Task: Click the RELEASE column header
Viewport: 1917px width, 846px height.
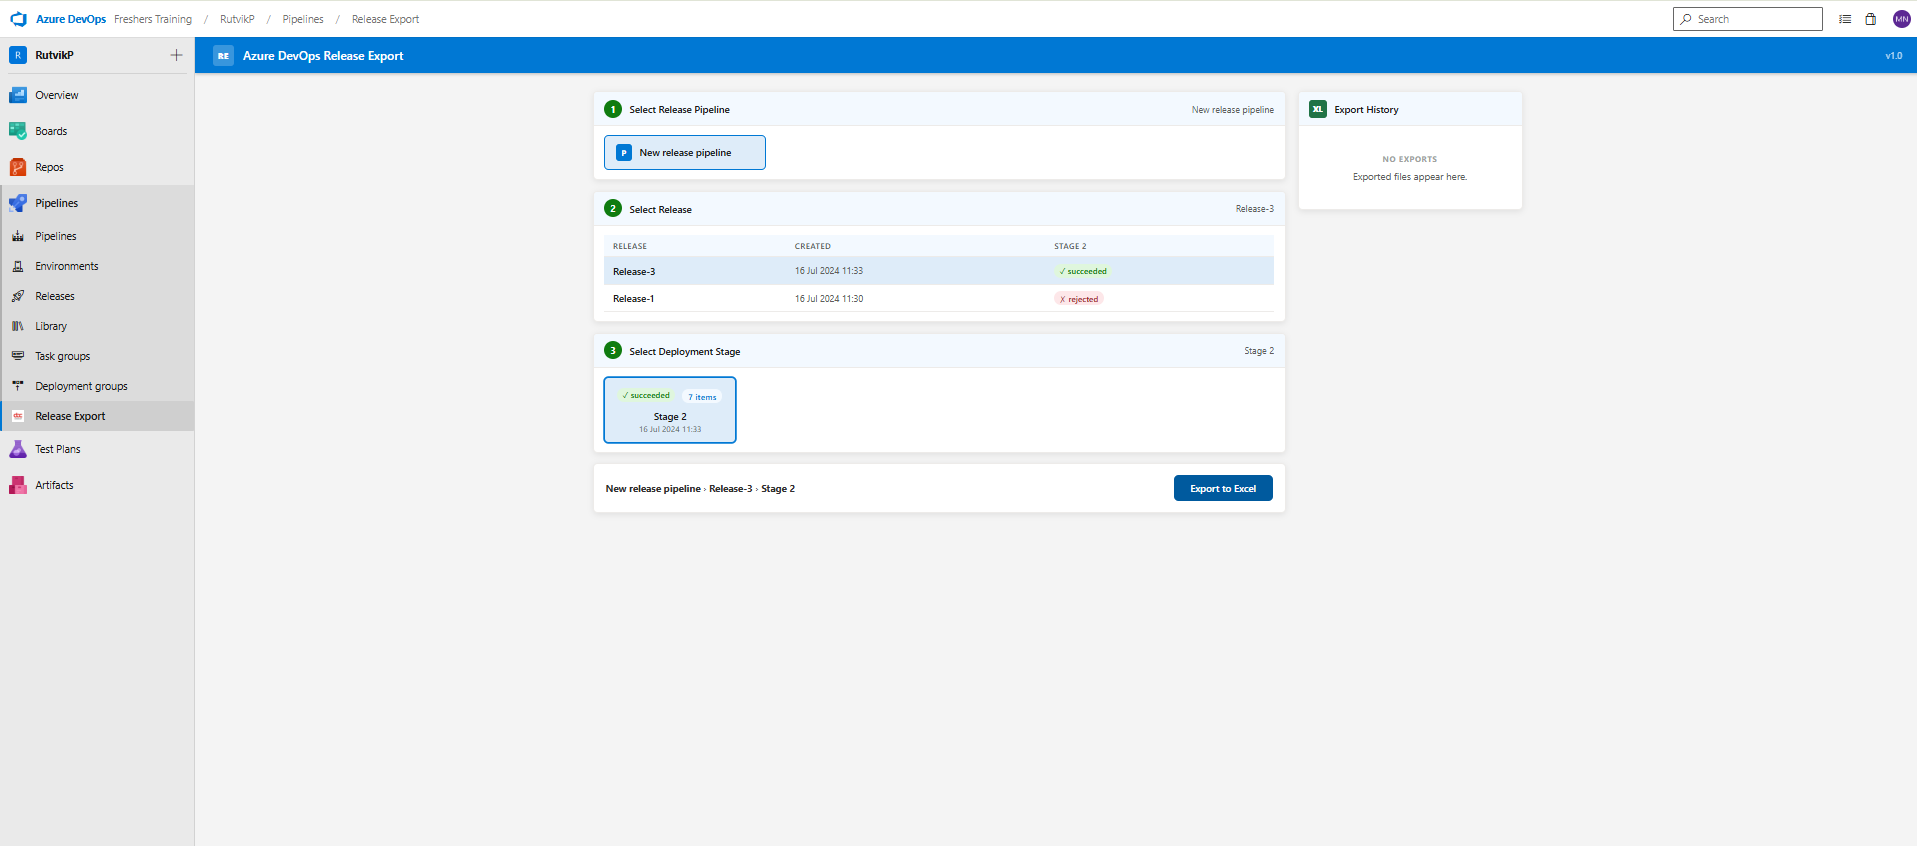Action: click(x=630, y=246)
